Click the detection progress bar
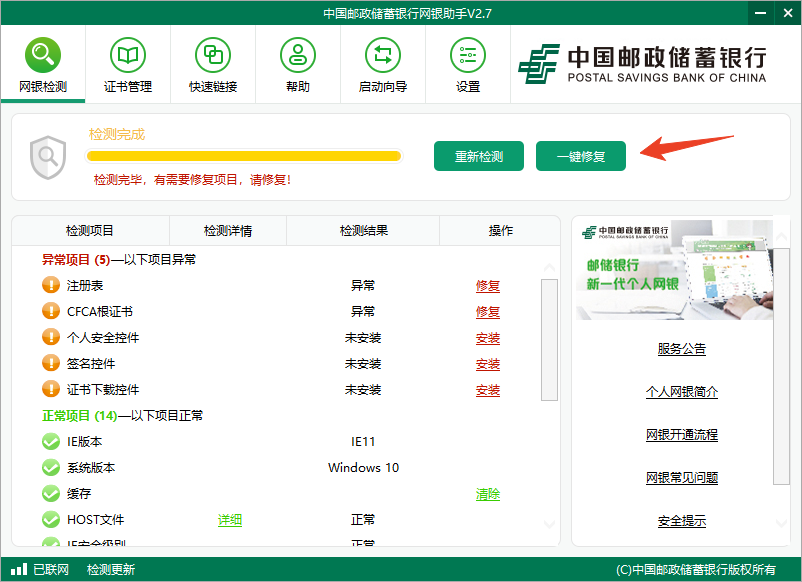Screen dimensions: 802x582 pos(244,156)
